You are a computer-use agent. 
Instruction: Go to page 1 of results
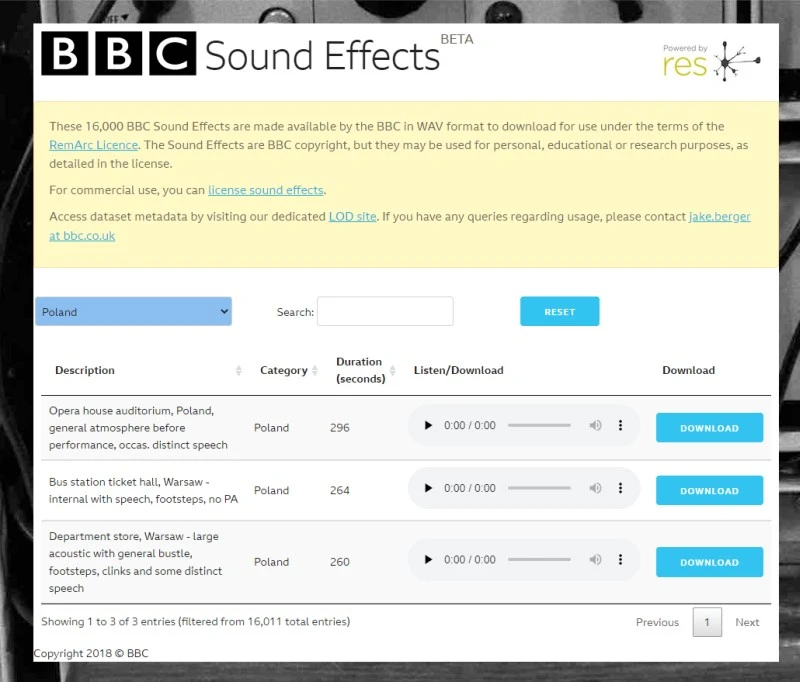707,622
